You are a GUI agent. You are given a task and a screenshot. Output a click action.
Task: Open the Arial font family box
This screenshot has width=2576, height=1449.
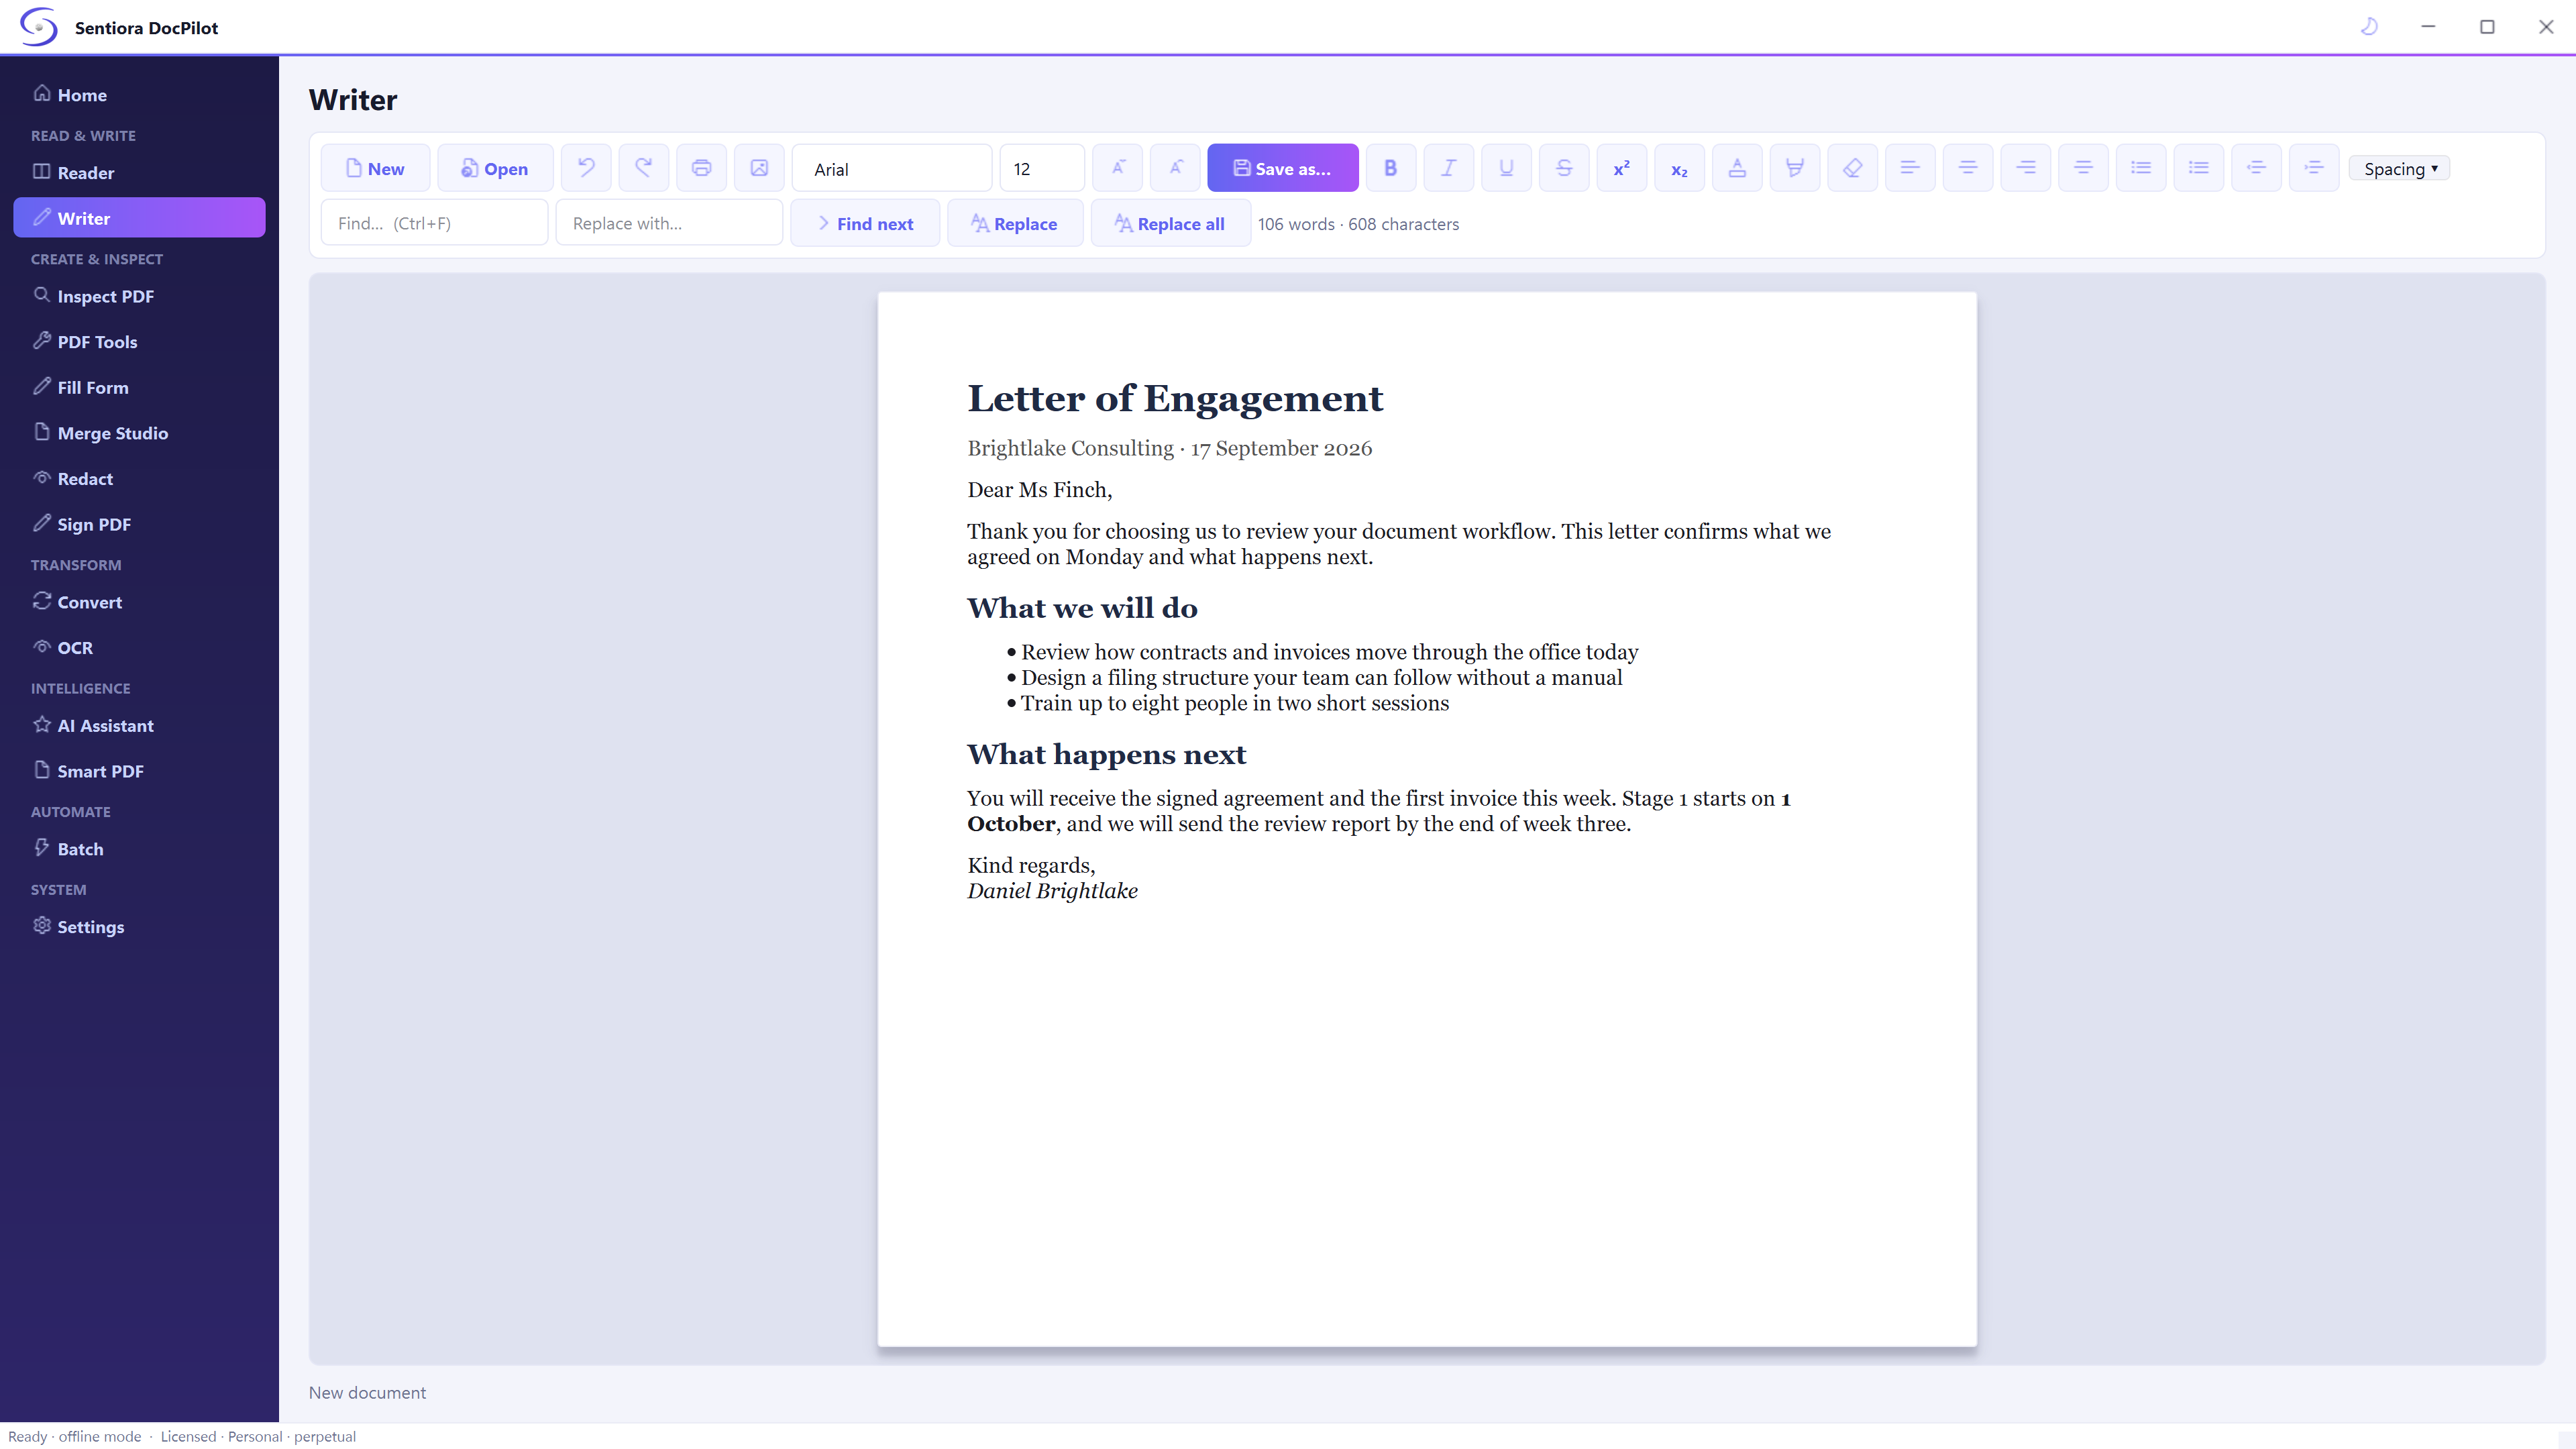click(x=892, y=168)
